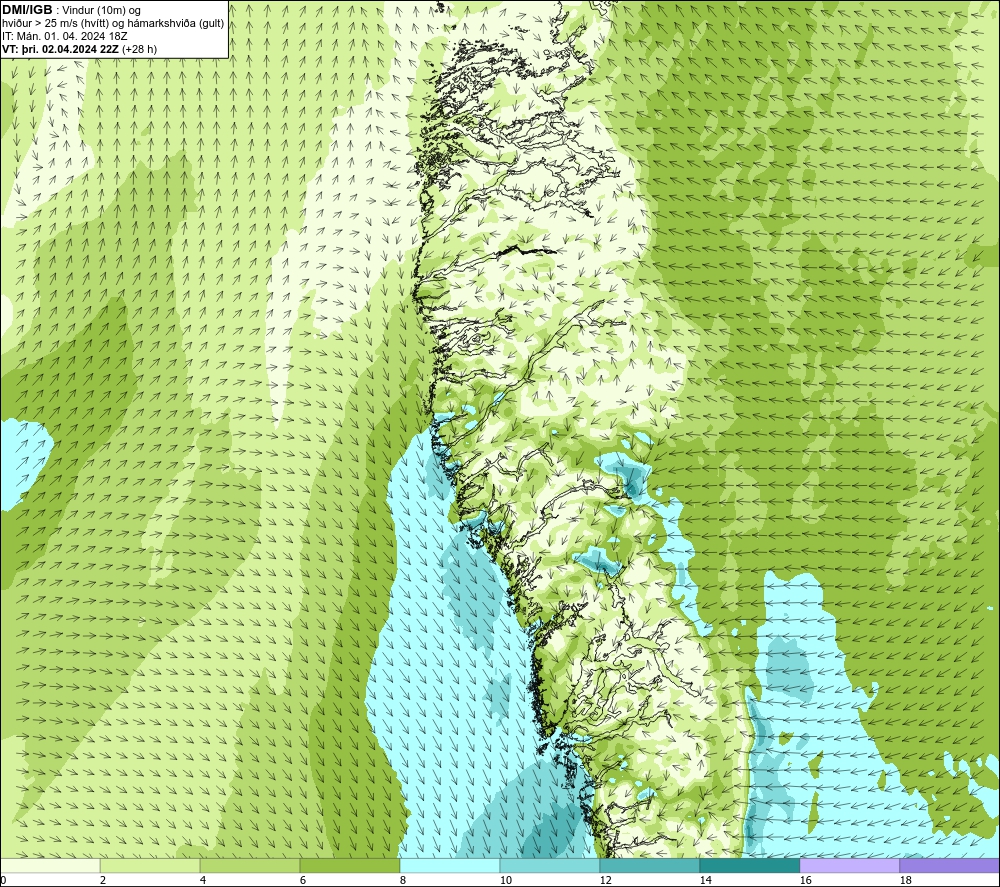Click the 10–12 m/s cyan legend swatch

click(550, 866)
